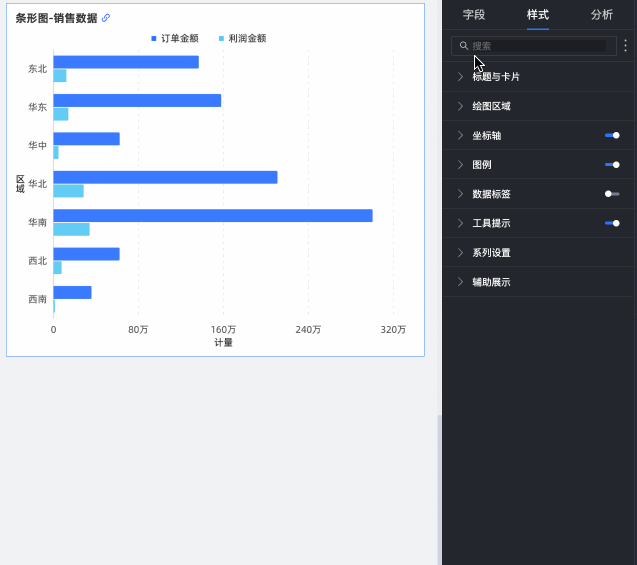Click the 利润金额 legend marker

221,39
